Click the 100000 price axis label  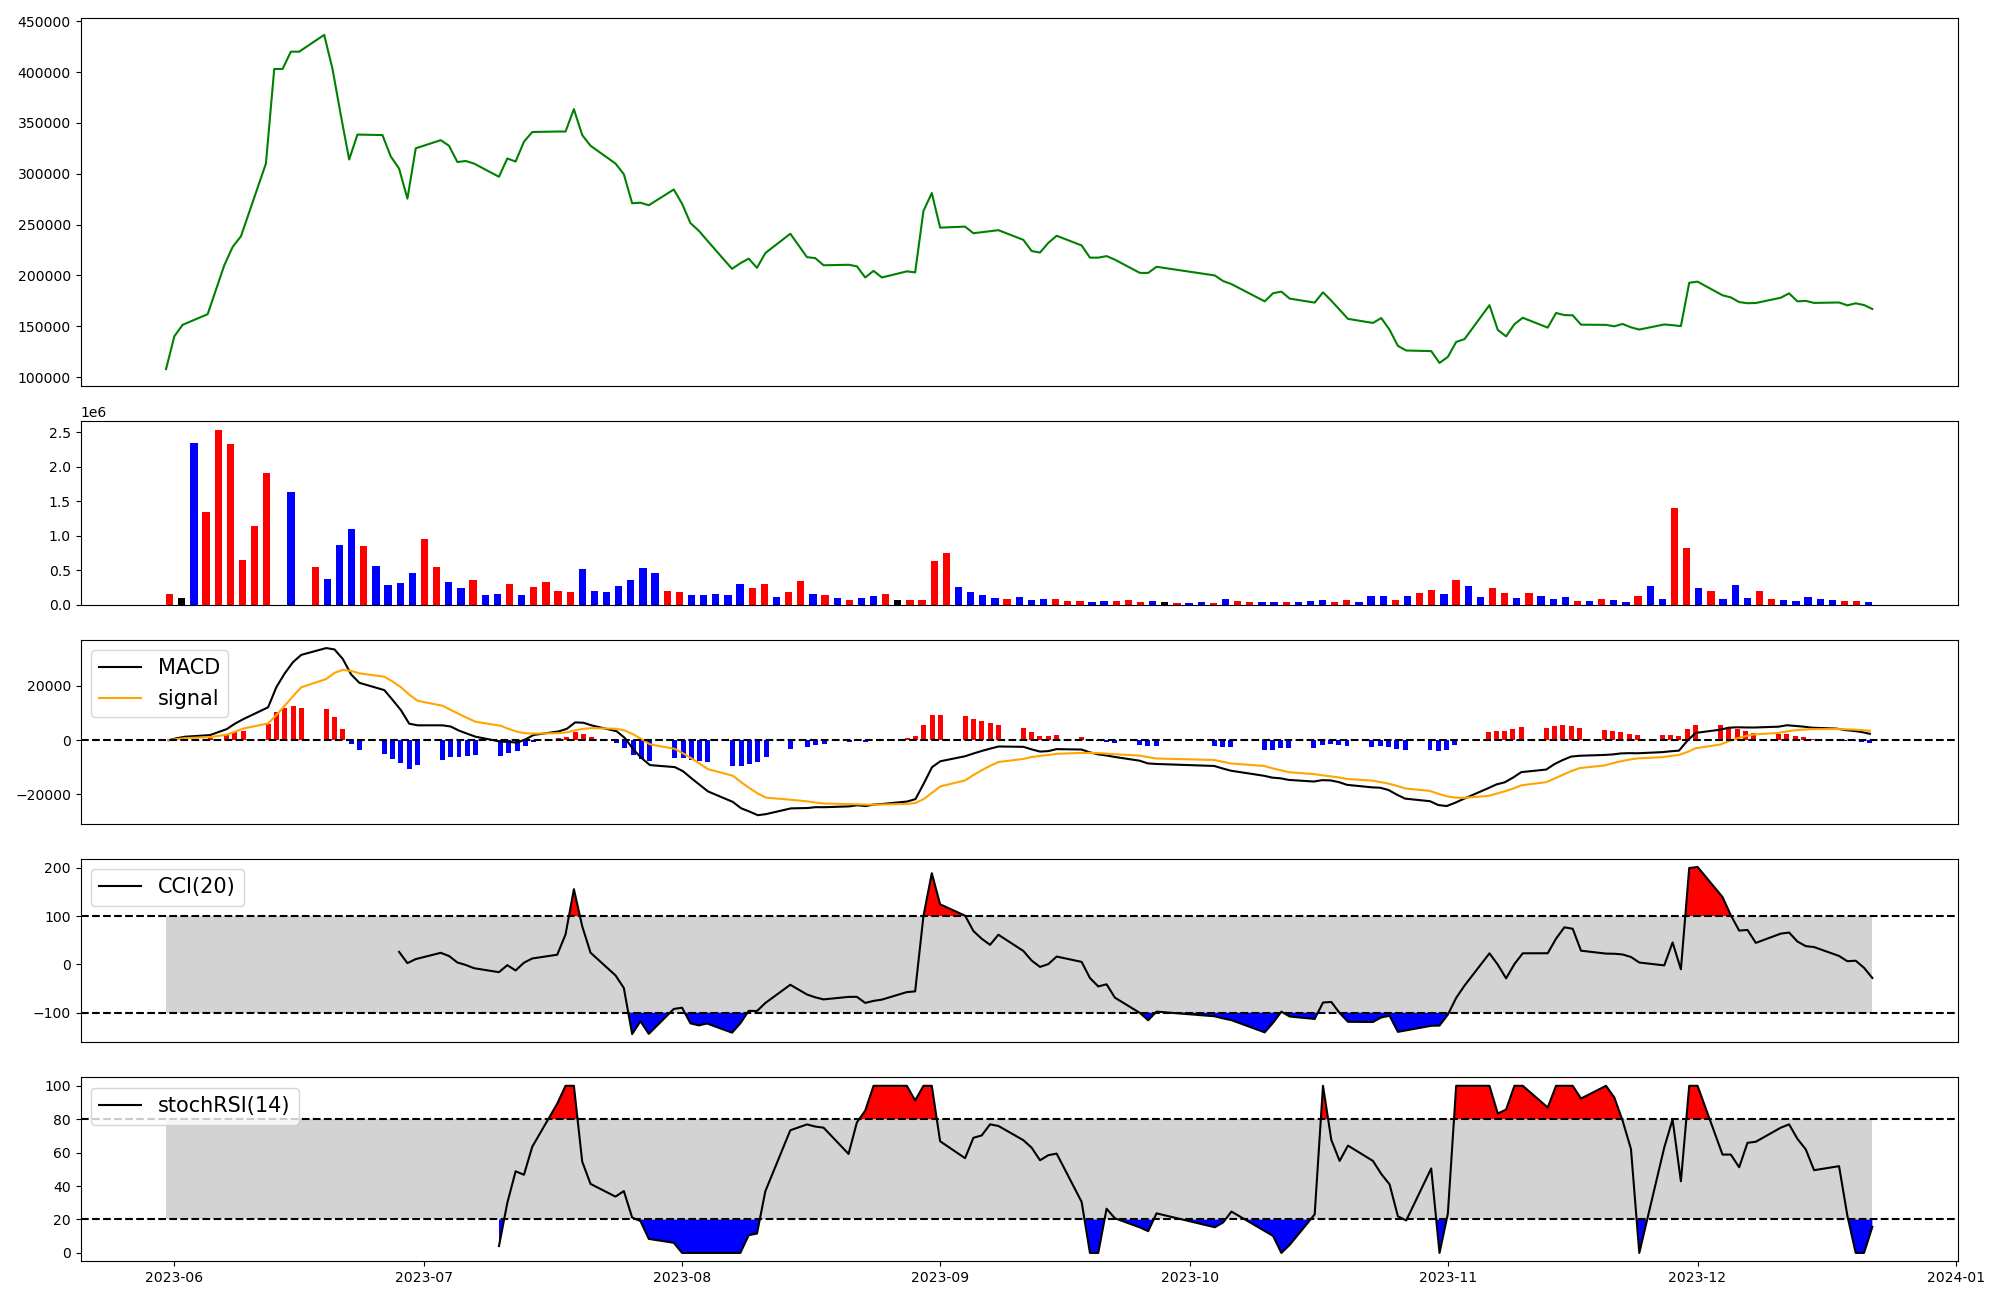(44, 378)
